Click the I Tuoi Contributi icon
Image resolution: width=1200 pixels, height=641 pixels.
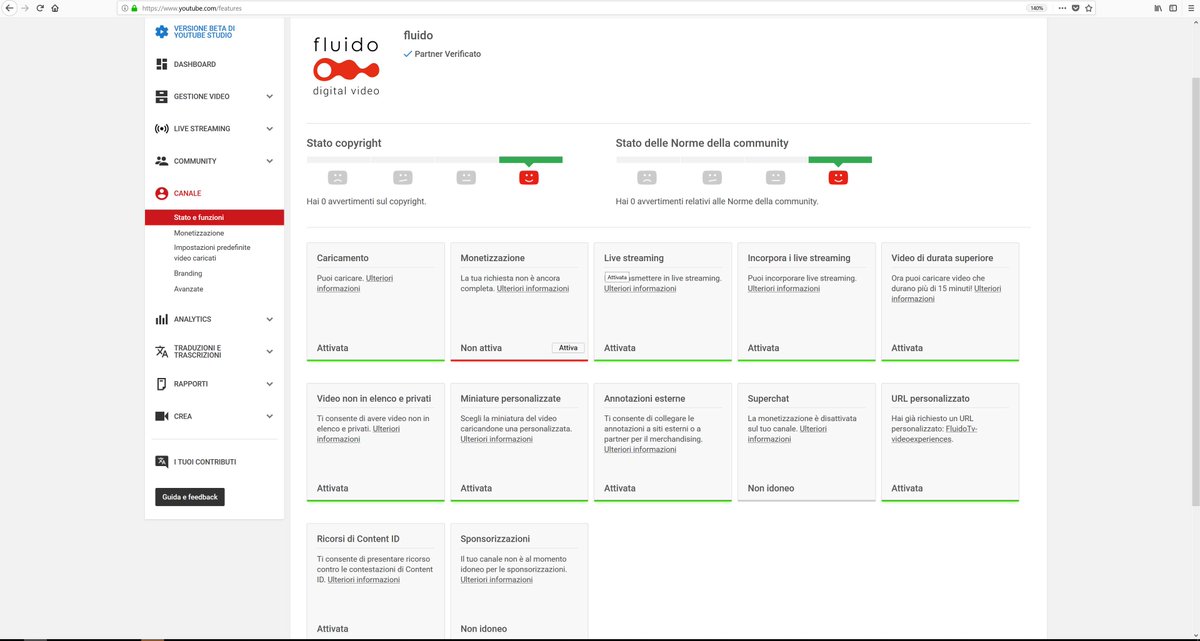tap(161, 462)
